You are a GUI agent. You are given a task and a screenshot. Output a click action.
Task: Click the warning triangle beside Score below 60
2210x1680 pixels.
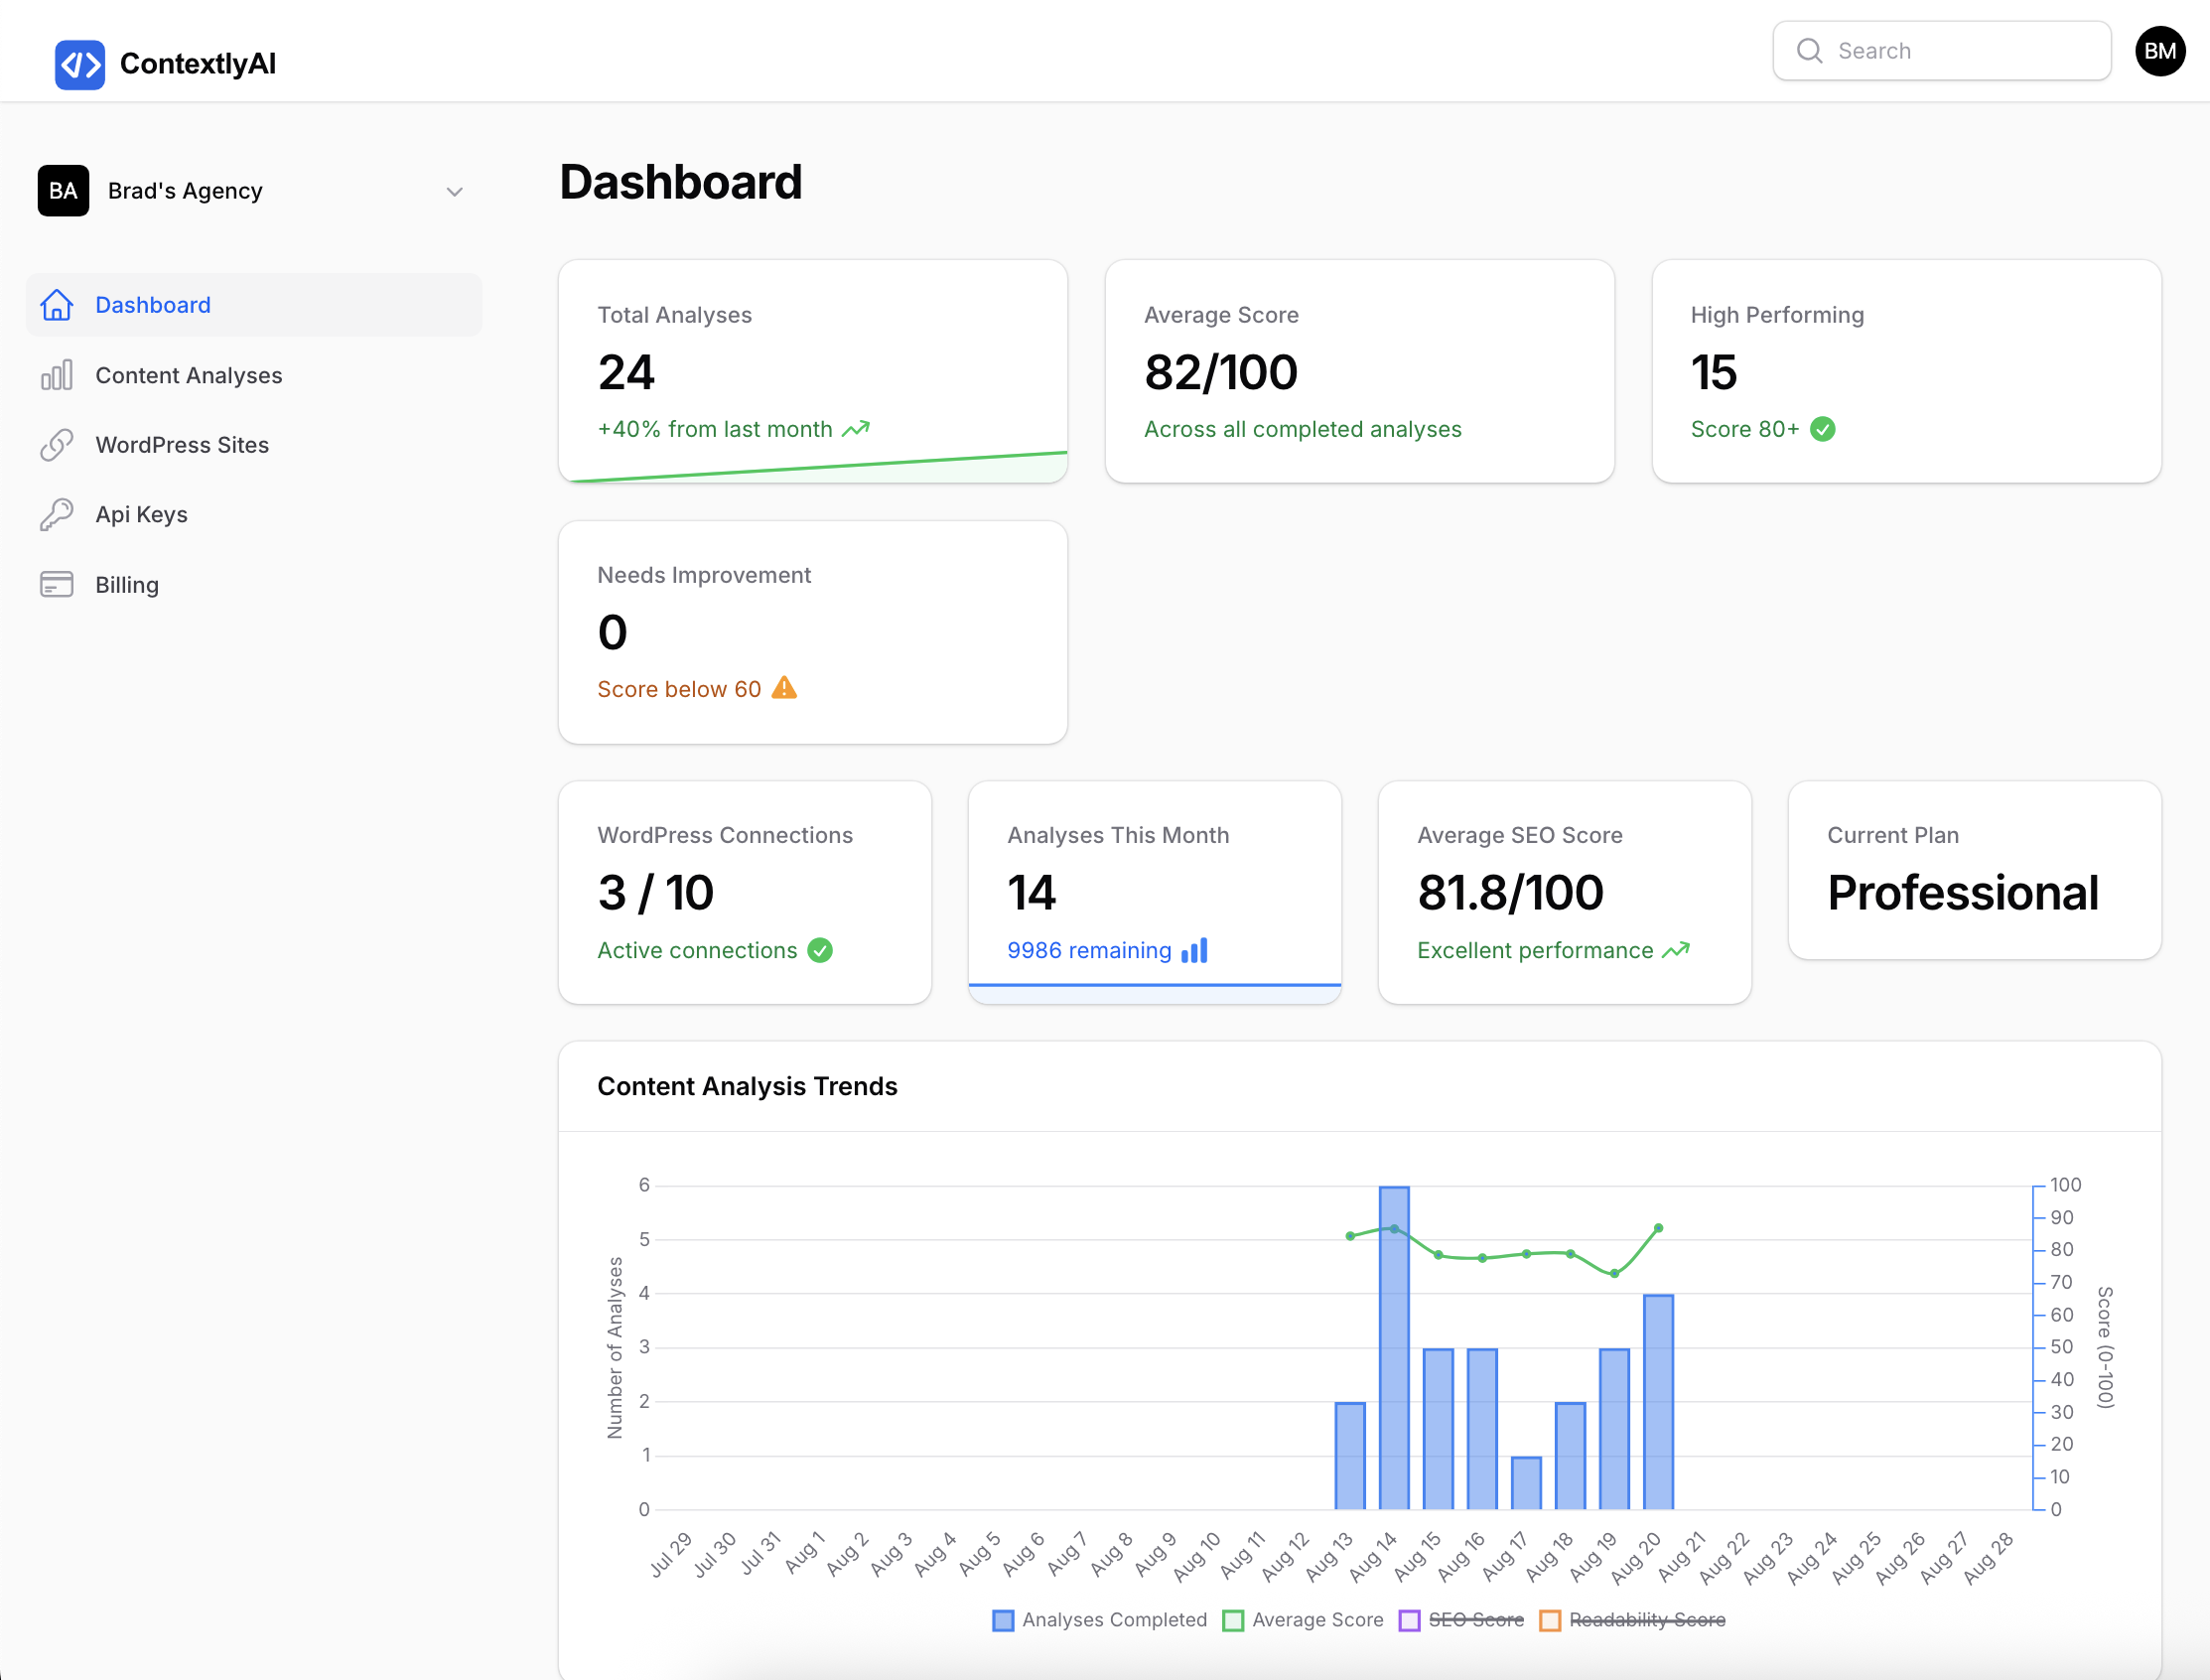(x=785, y=688)
